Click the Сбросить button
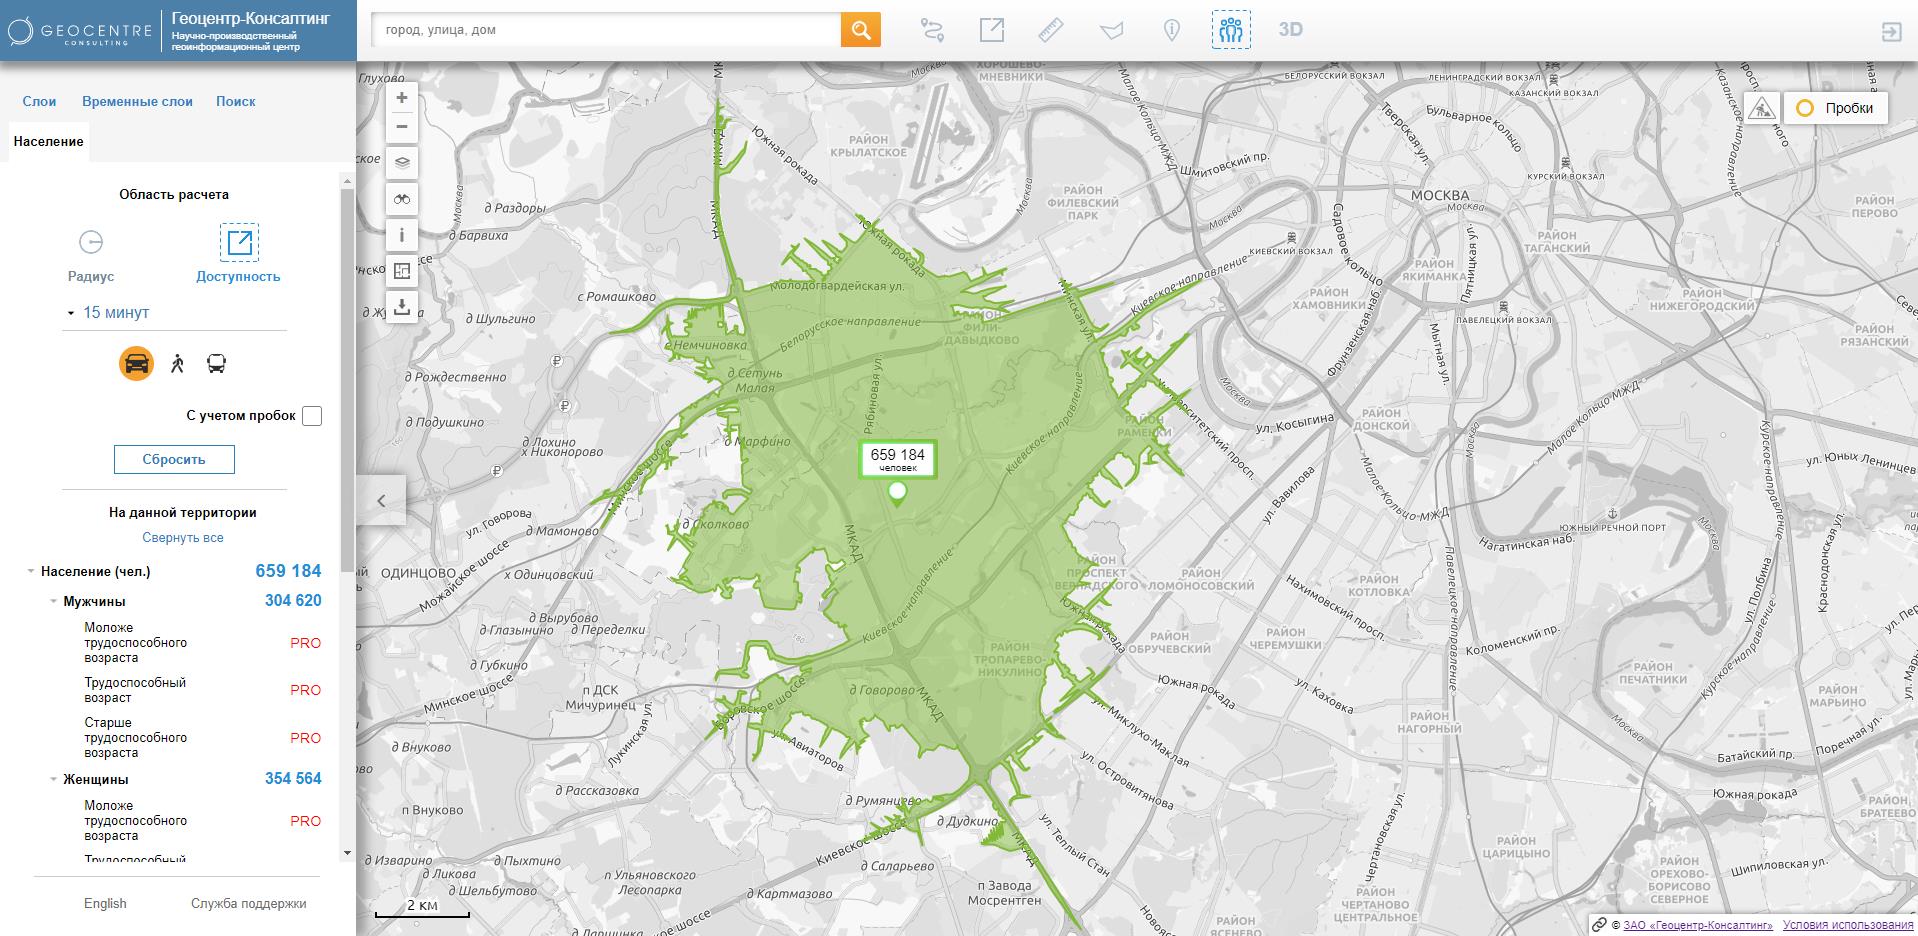The image size is (1918, 936). 174,459
